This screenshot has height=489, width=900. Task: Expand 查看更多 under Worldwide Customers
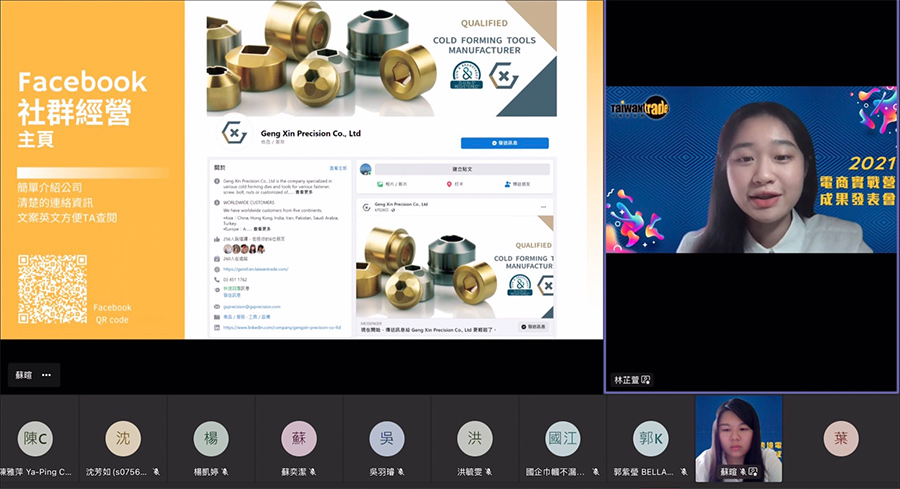(262, 228)
